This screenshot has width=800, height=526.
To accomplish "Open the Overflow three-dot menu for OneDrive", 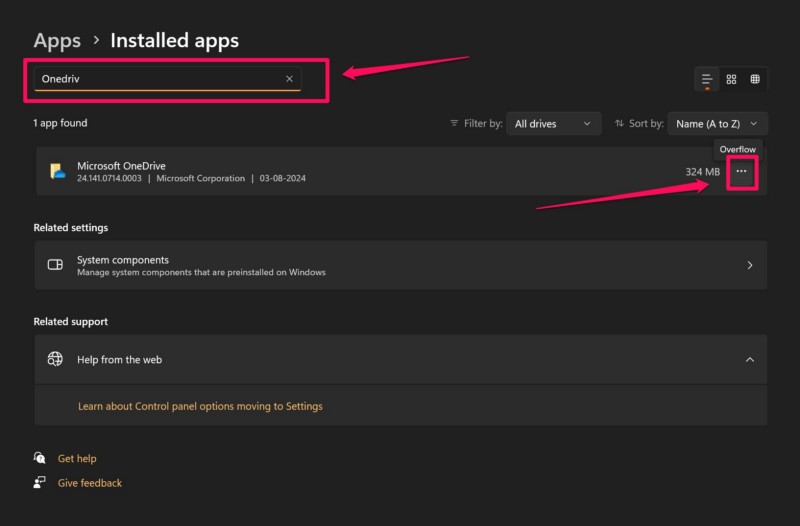I will tap(741, 172).
